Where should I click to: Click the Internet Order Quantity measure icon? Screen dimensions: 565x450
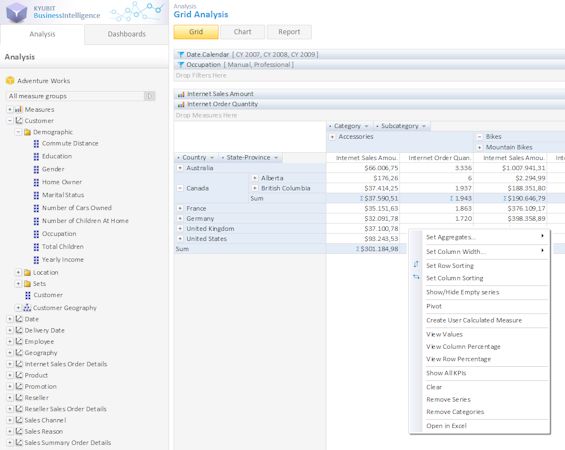pos(181,104)
